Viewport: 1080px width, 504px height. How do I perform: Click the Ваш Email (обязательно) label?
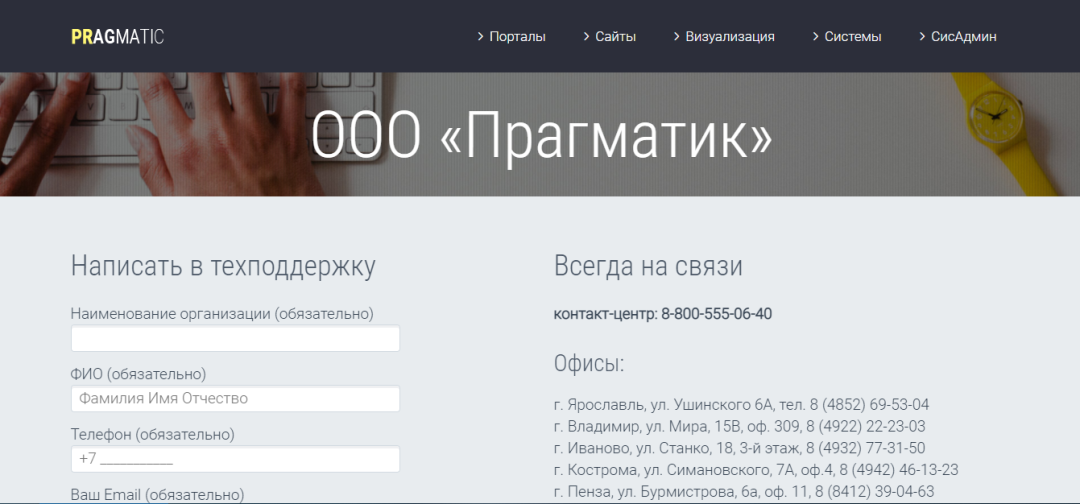click(x=158, y=494)
